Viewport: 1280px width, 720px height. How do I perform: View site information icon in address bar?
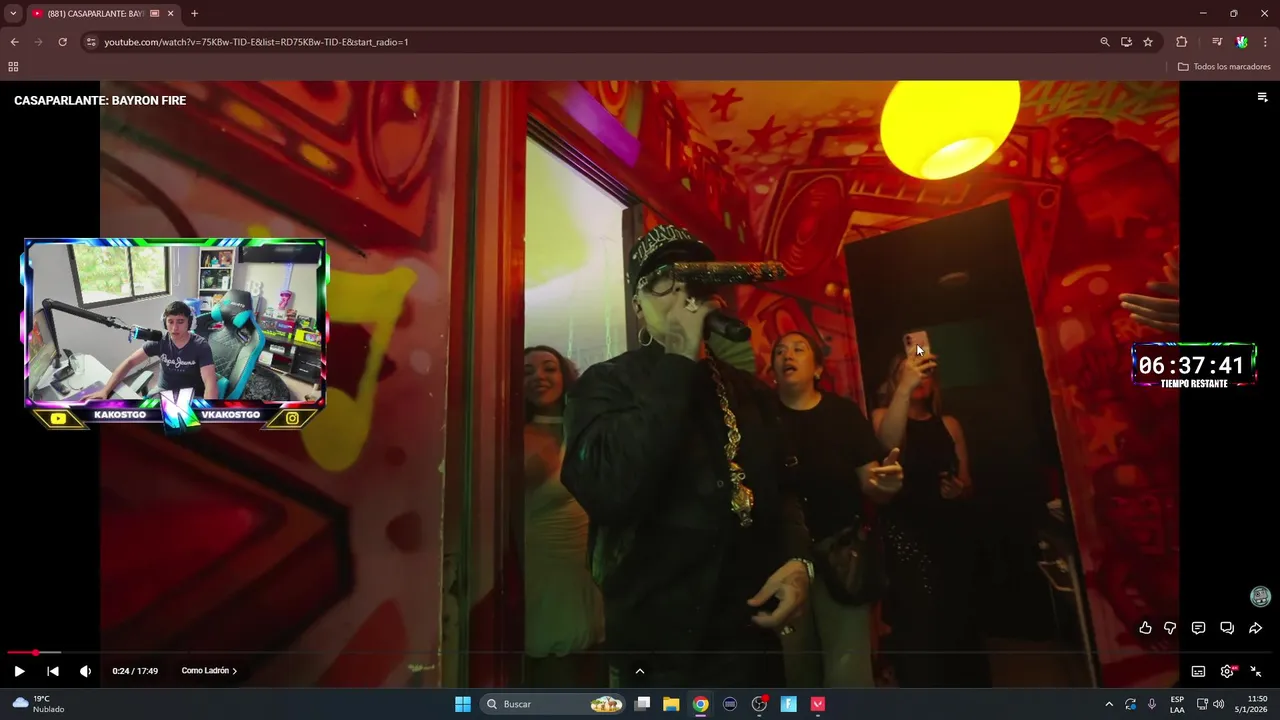pyautogui.click(x=91, y=42)
